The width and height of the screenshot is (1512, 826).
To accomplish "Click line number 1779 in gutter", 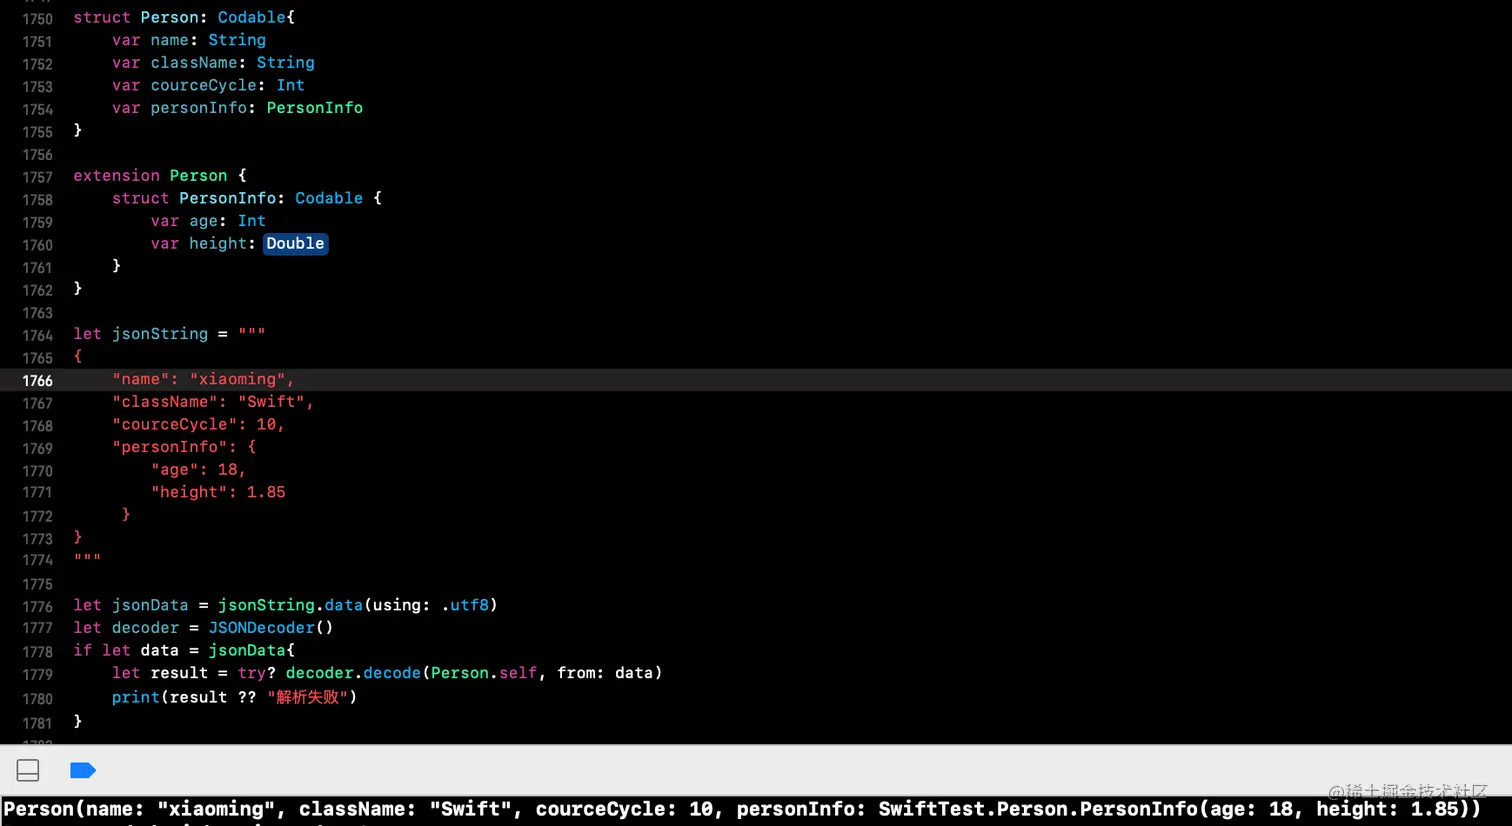I will pyautogui.click(x=37, y=675).
